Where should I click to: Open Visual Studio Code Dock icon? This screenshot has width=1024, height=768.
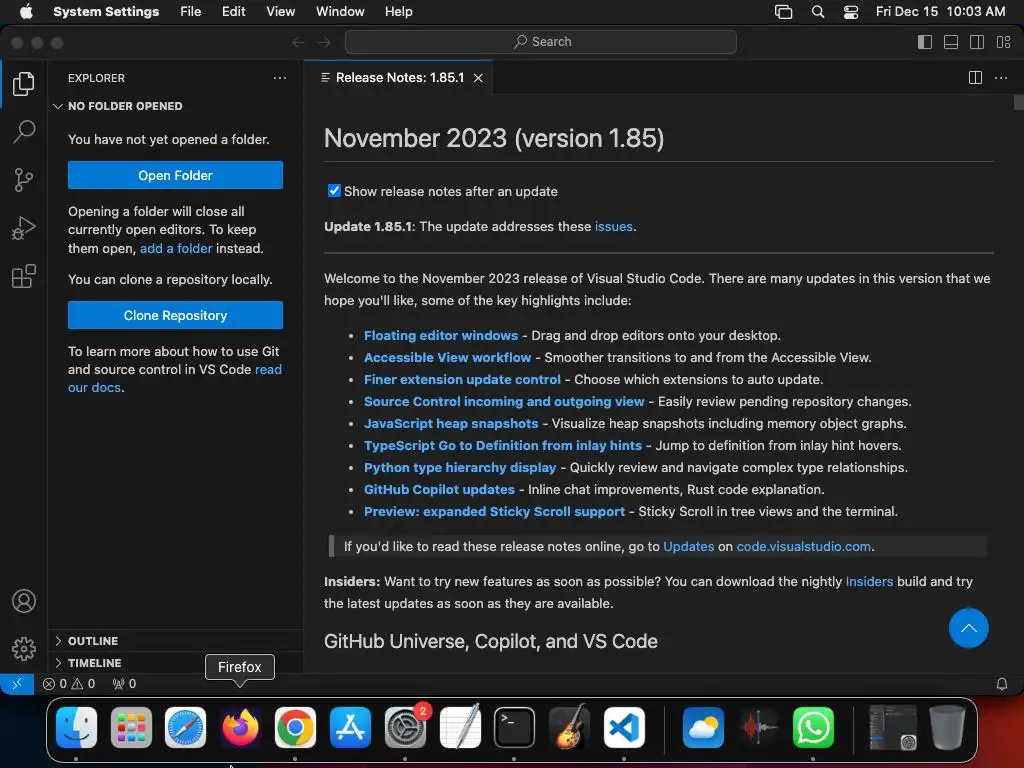pyautogui.click(x=624, y=727)
